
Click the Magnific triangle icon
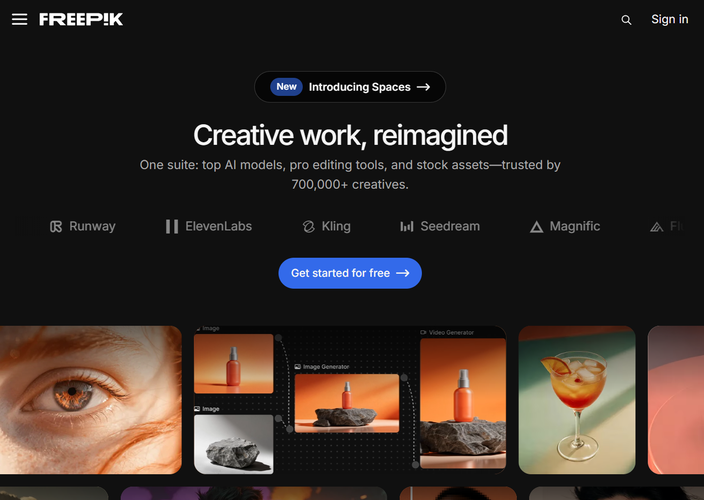tap(536, 227)
